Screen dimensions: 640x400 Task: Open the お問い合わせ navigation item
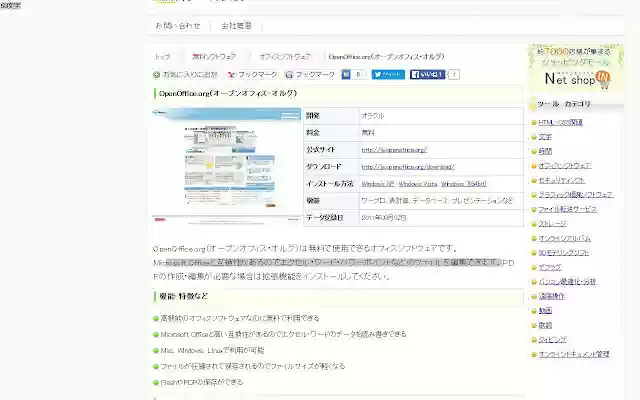(x=178, y=26)
